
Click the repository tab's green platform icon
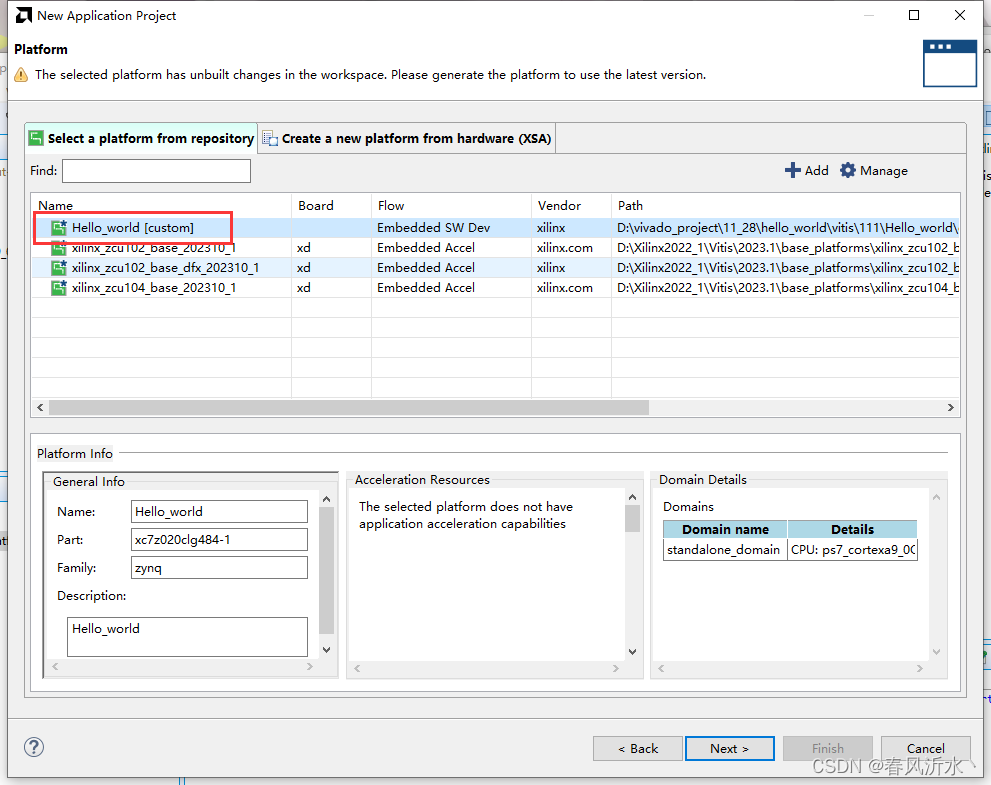point(37,138)
